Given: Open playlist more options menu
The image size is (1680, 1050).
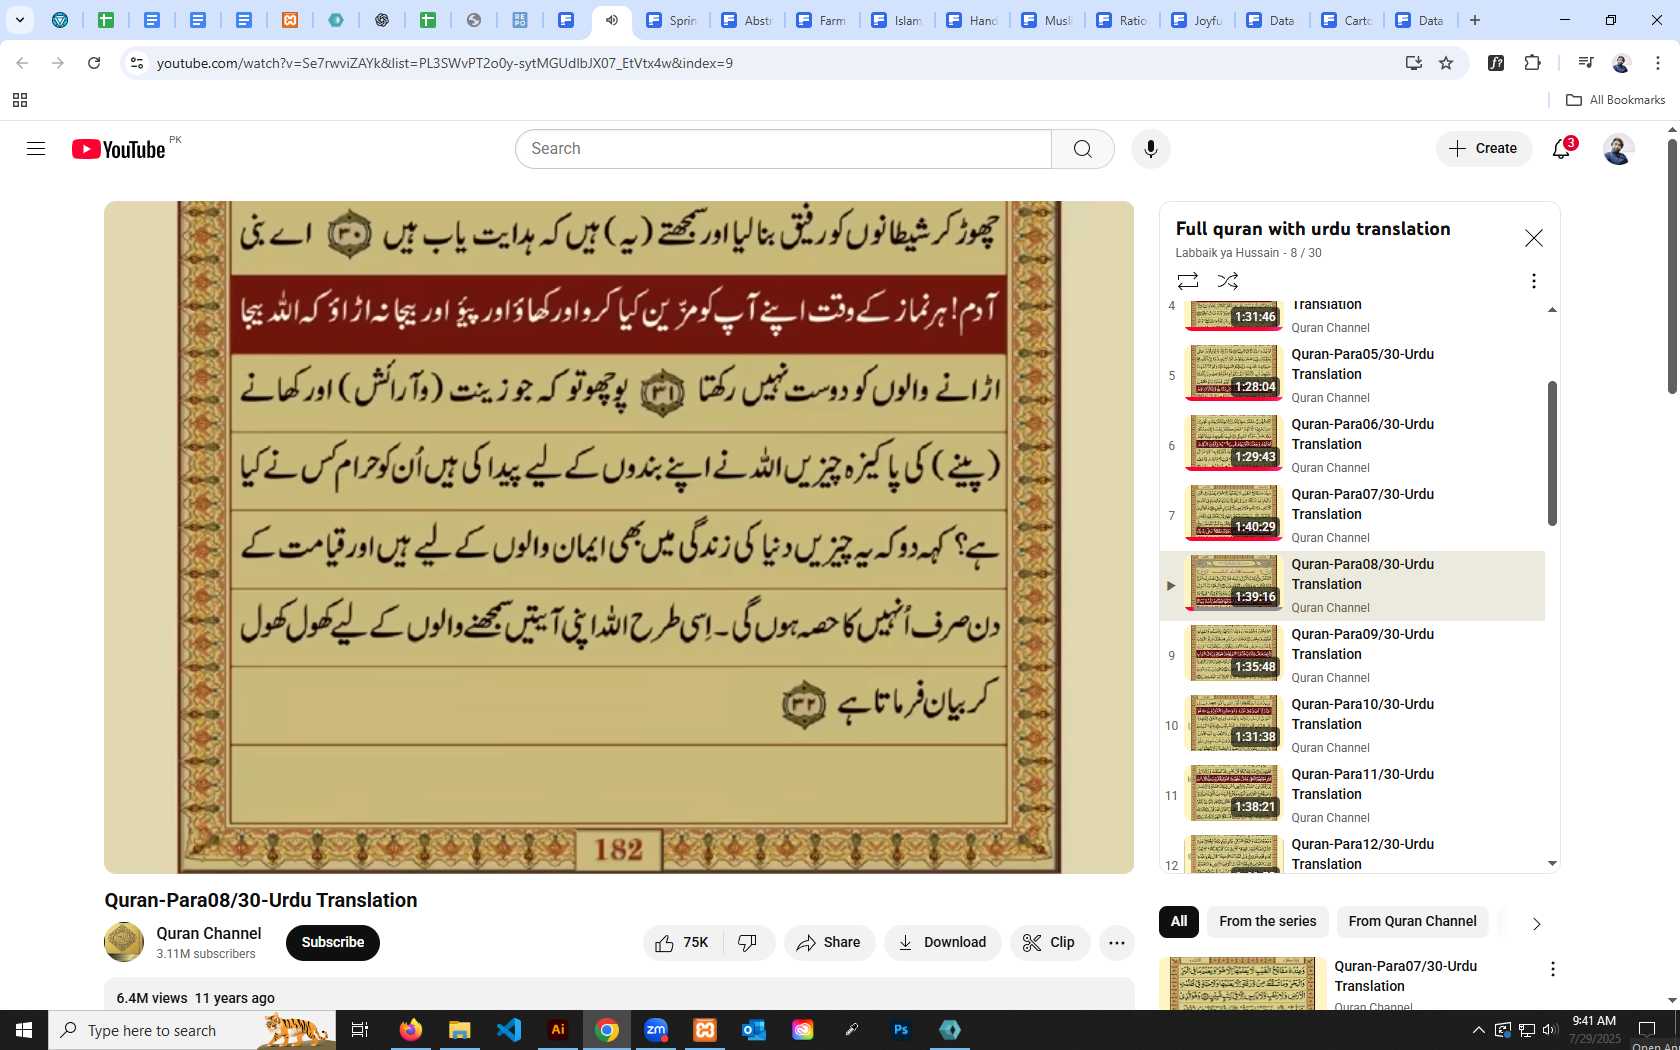Looking at the screenshot, I should click(1533, 281).
